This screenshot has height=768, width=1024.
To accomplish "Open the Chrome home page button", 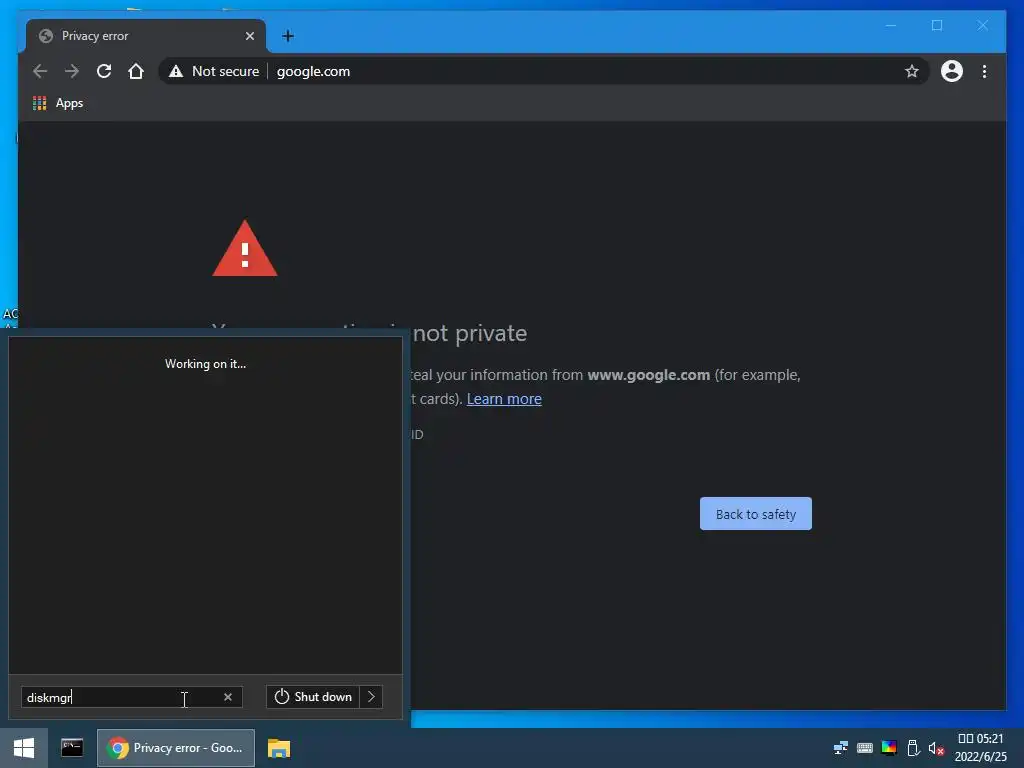I will click(x=136, y=71).
